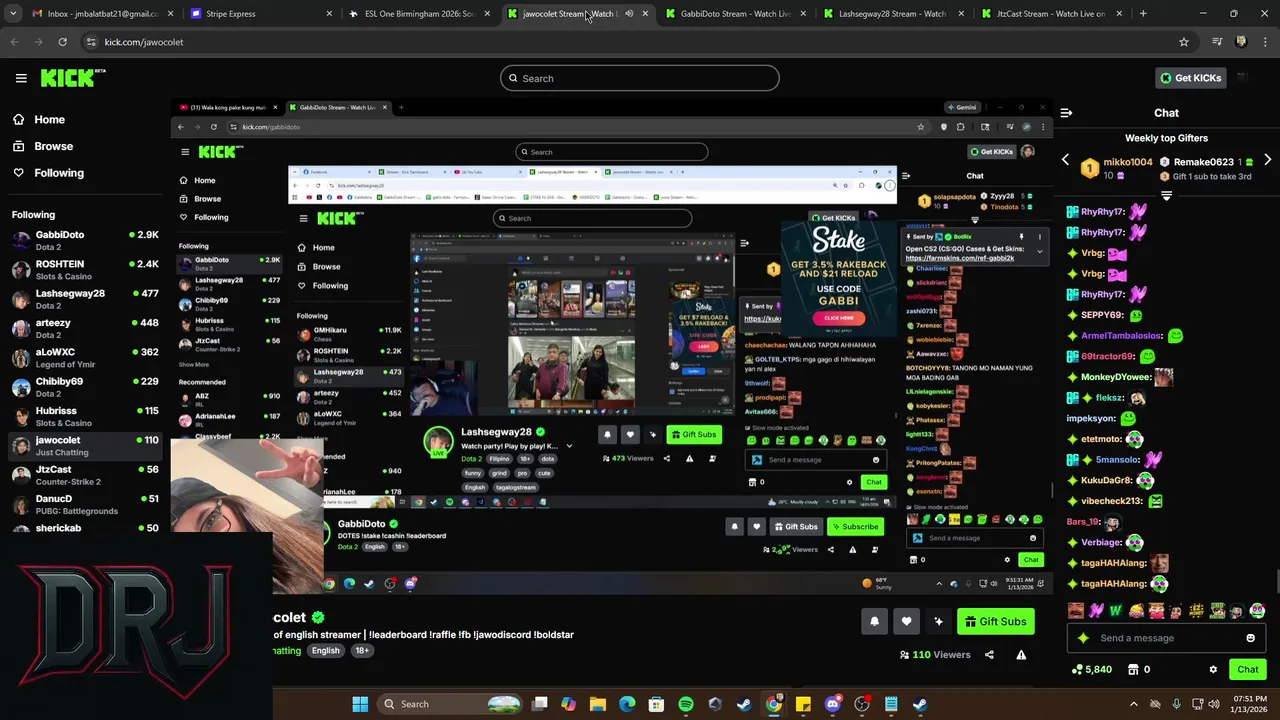Open Chrome media control icon in toolbar
The height and width of the screenshot is (720, 1280).
point(1217,42)
